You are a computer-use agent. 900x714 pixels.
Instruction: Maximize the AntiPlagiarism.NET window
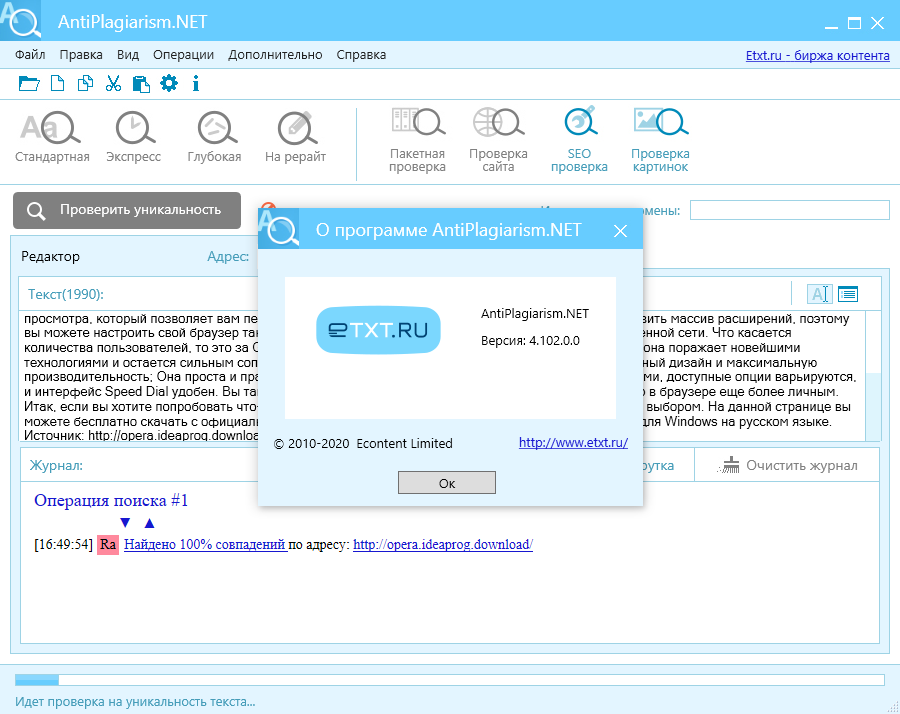854,24
